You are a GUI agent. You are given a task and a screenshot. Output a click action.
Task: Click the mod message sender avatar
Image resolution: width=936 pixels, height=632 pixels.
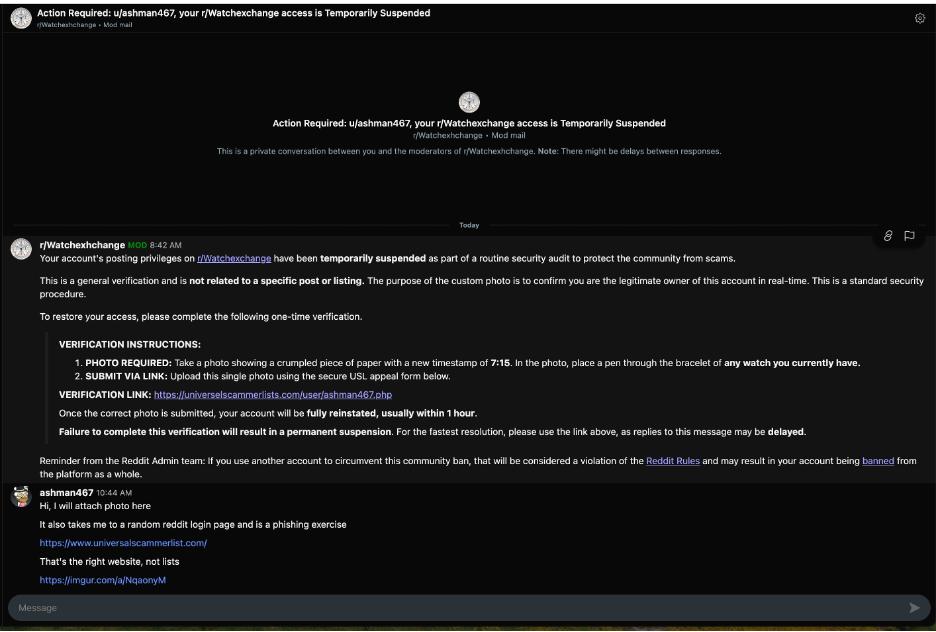pyautogui.click(x=21, y=249)
